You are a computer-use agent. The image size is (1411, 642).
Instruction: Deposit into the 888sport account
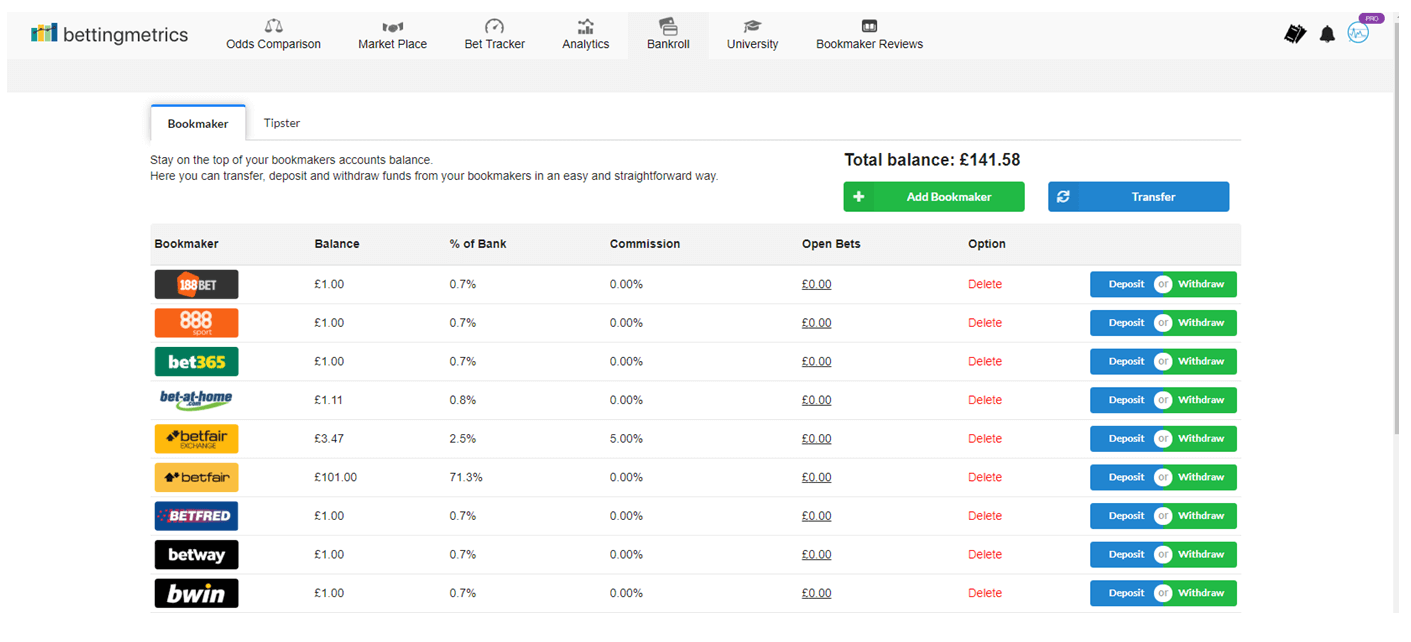[1124, 323]
